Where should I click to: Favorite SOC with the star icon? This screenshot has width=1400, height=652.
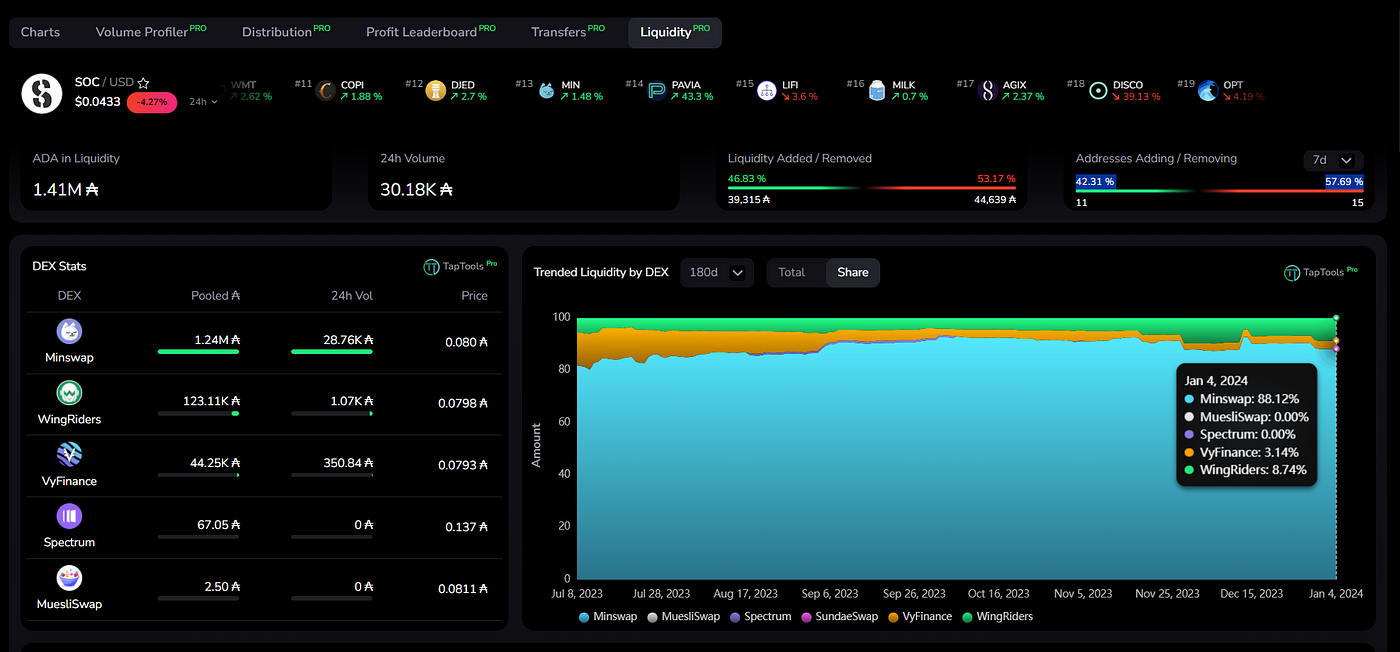pos(144,83)
